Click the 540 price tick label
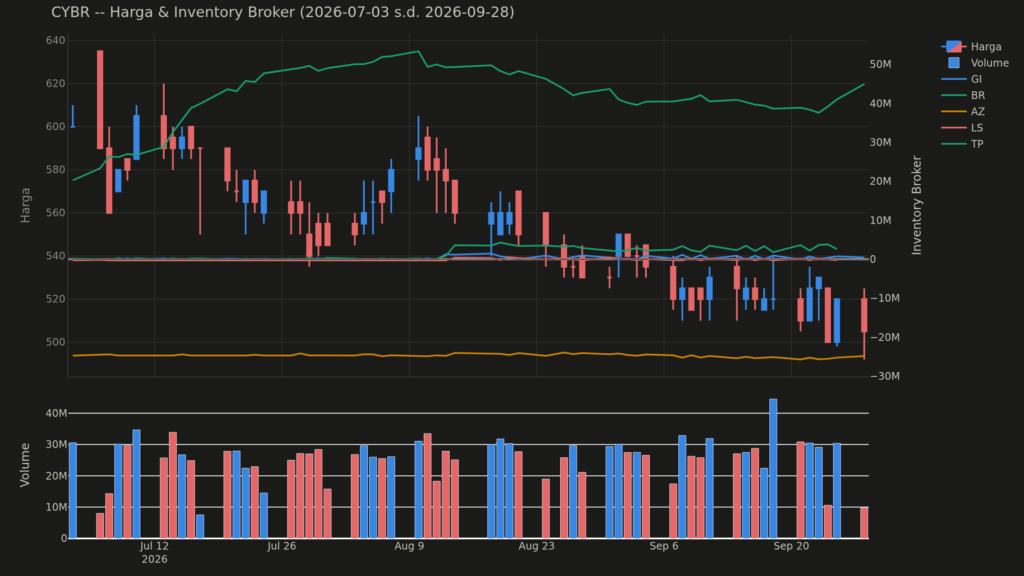This screenshot has height=576, width=1024. (x=56, y=256)
